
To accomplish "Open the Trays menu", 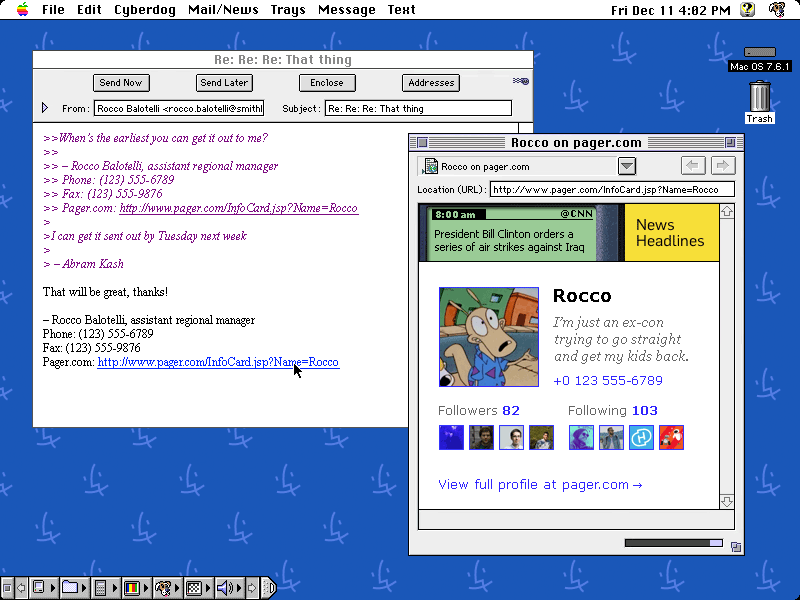I will coord(288,10).
